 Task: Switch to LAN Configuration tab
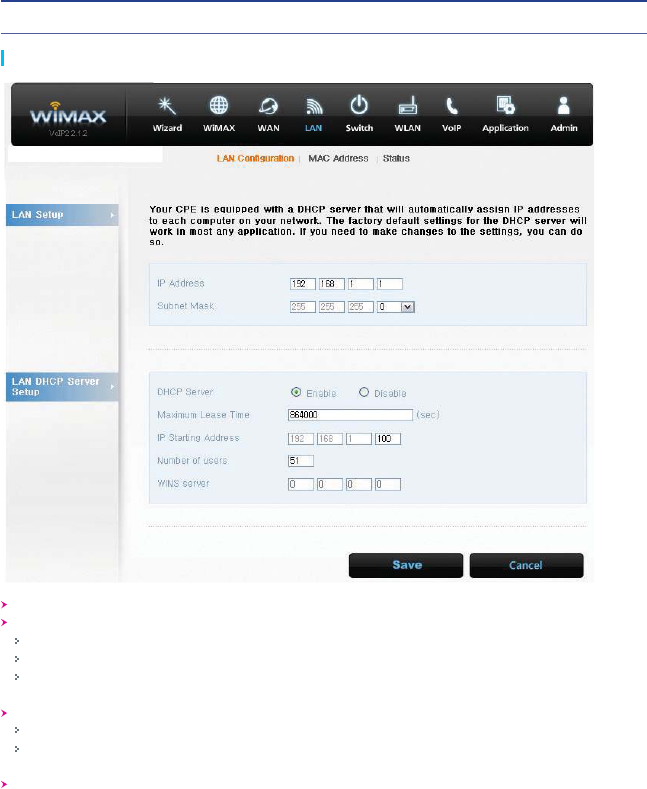coord(255,159)
